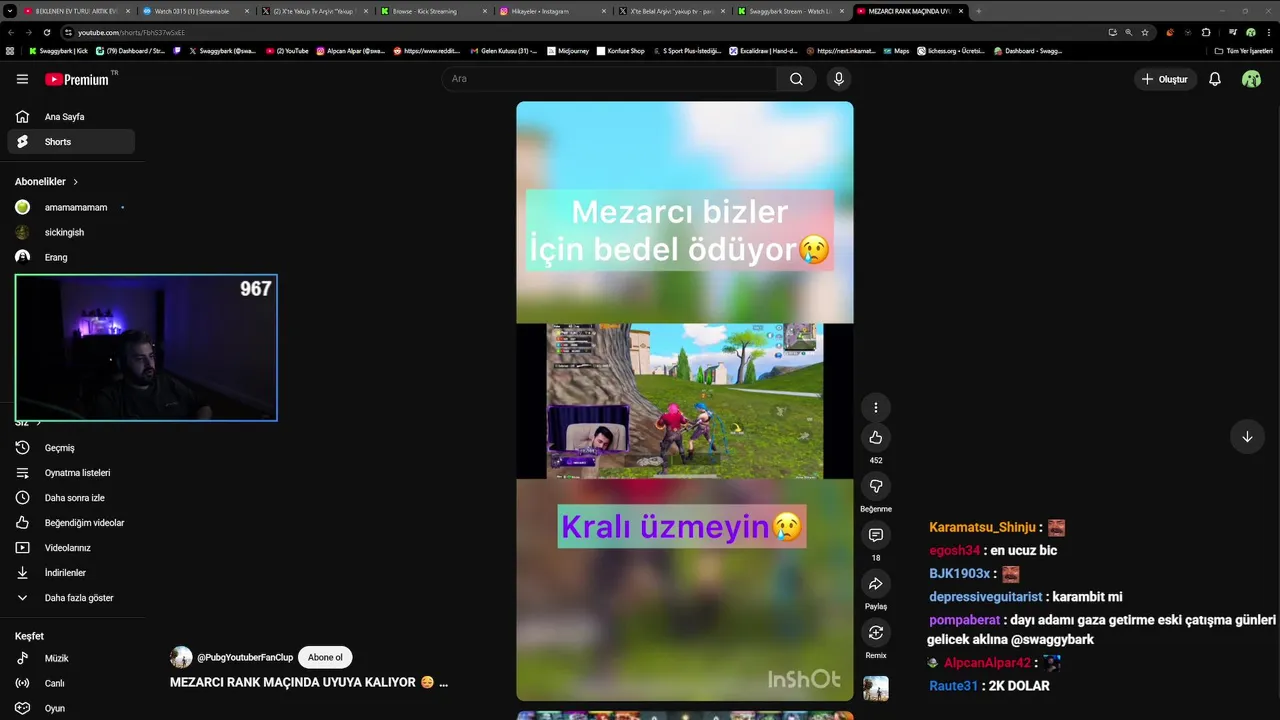Expand the Abonelikler section chevron
Screen dimensions: 1280x720
[x=75, y=182]
